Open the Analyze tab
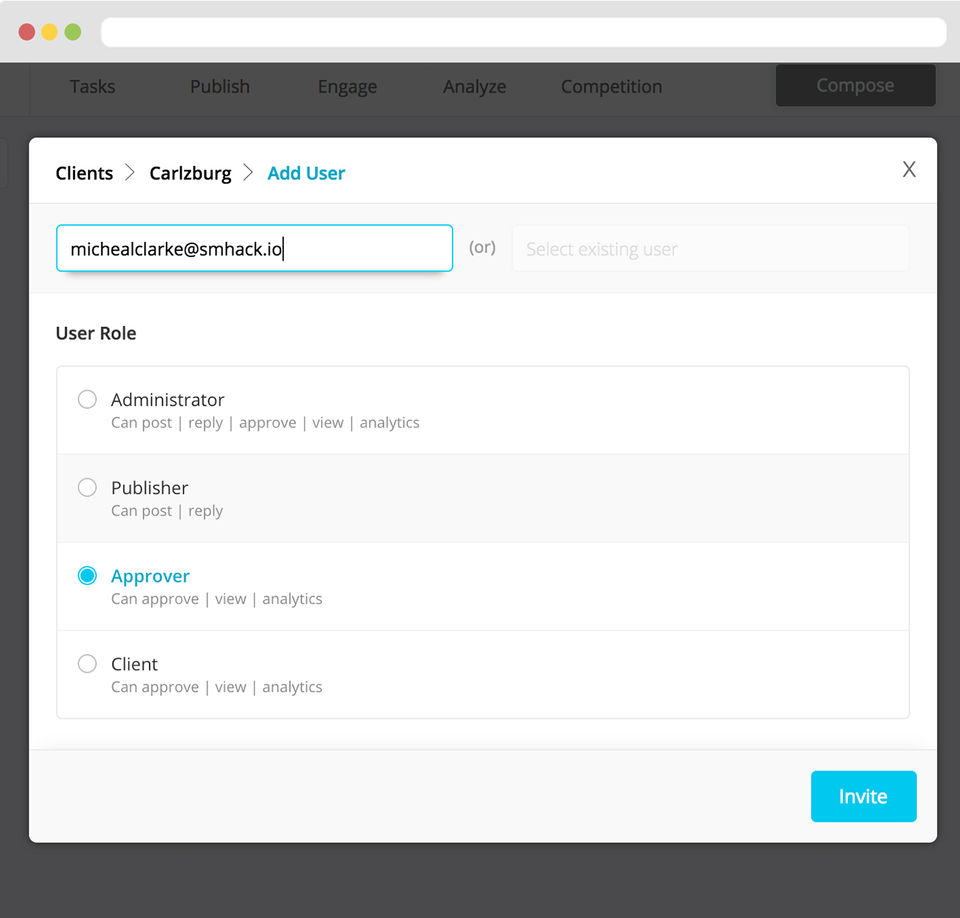 474,87
